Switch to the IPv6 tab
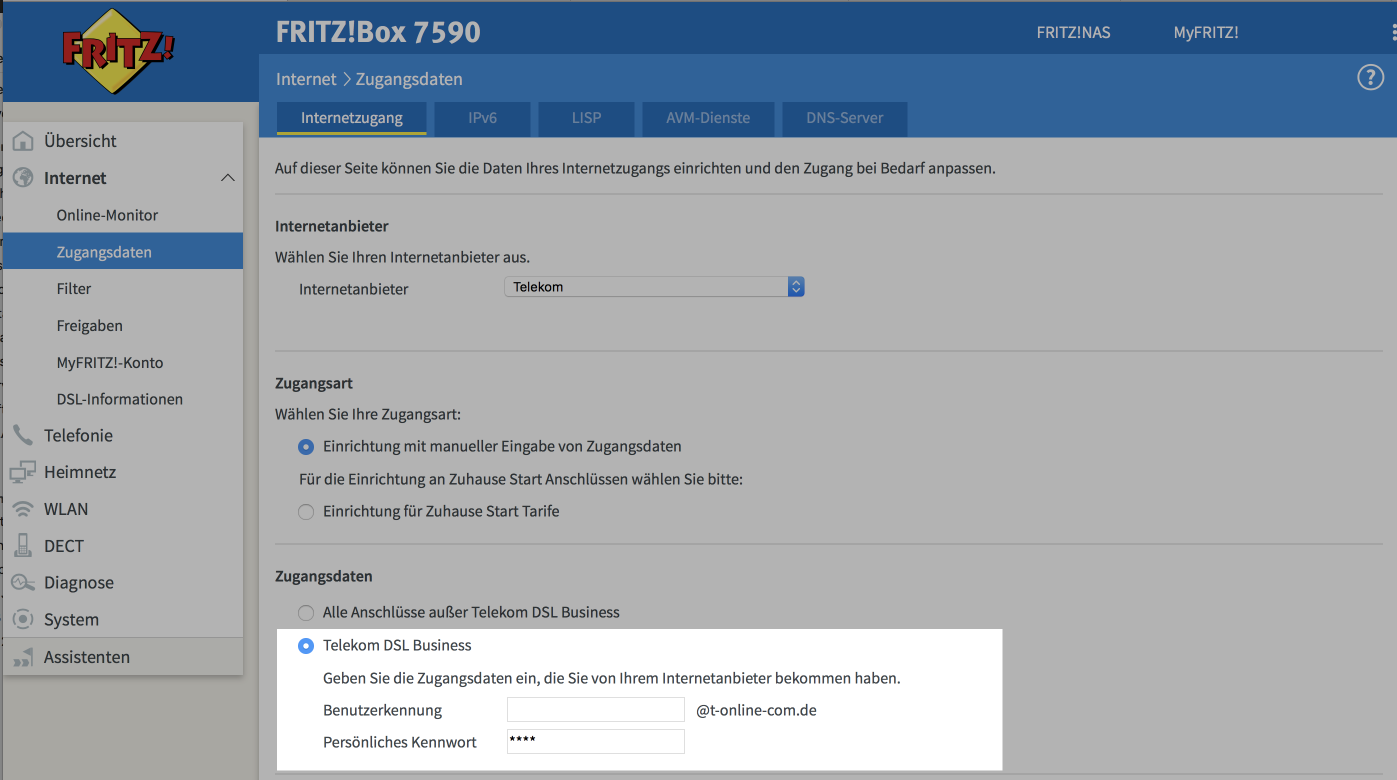Screen dimensions: 1397x780 pyautogui.click(x=482, y=118)
